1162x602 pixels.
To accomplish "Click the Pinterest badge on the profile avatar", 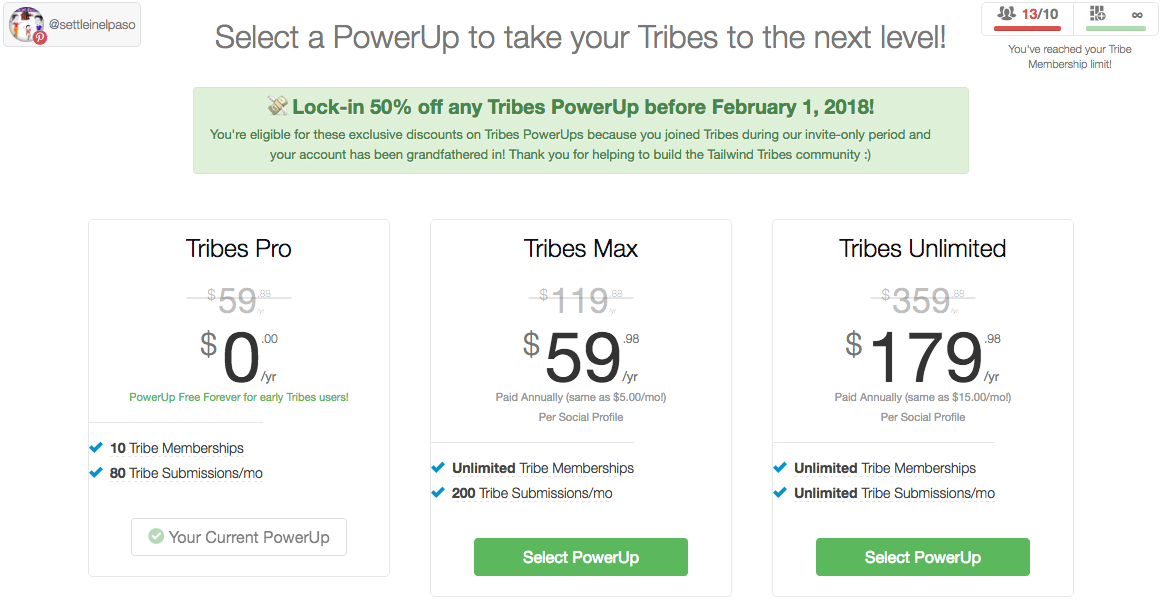I will [x=40, y=37].
